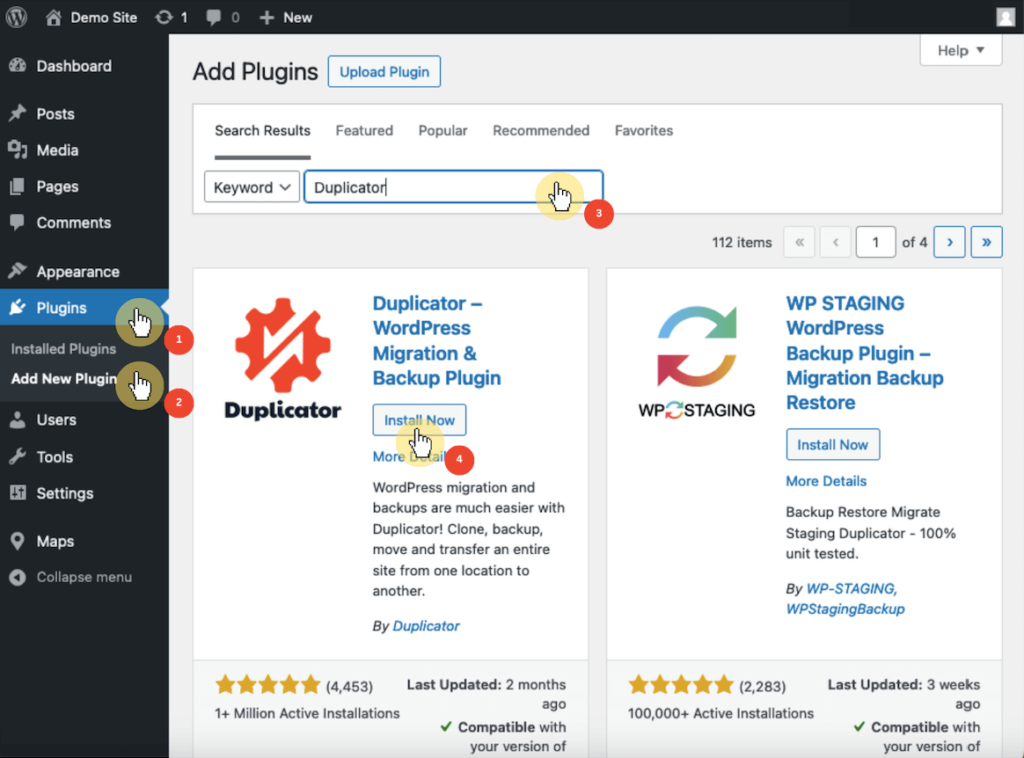This screenshot has height=758, width=1024.
Task: Expand the Help dropdown tab
Action: 961,50
